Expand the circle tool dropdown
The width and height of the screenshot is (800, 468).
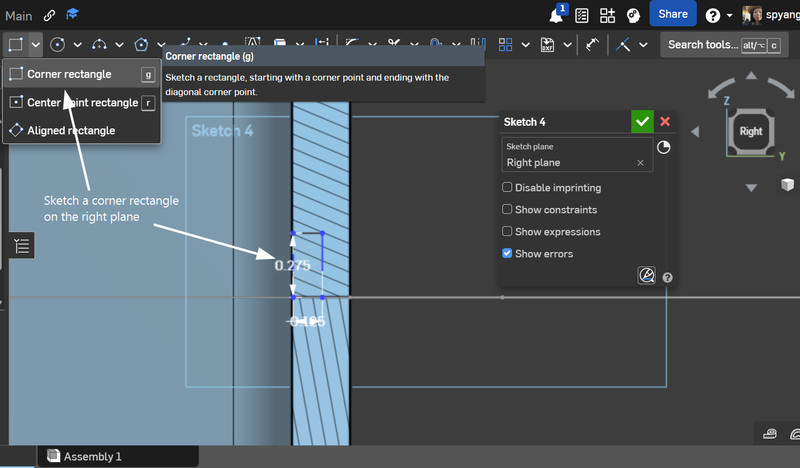click(x=78, y=45)
